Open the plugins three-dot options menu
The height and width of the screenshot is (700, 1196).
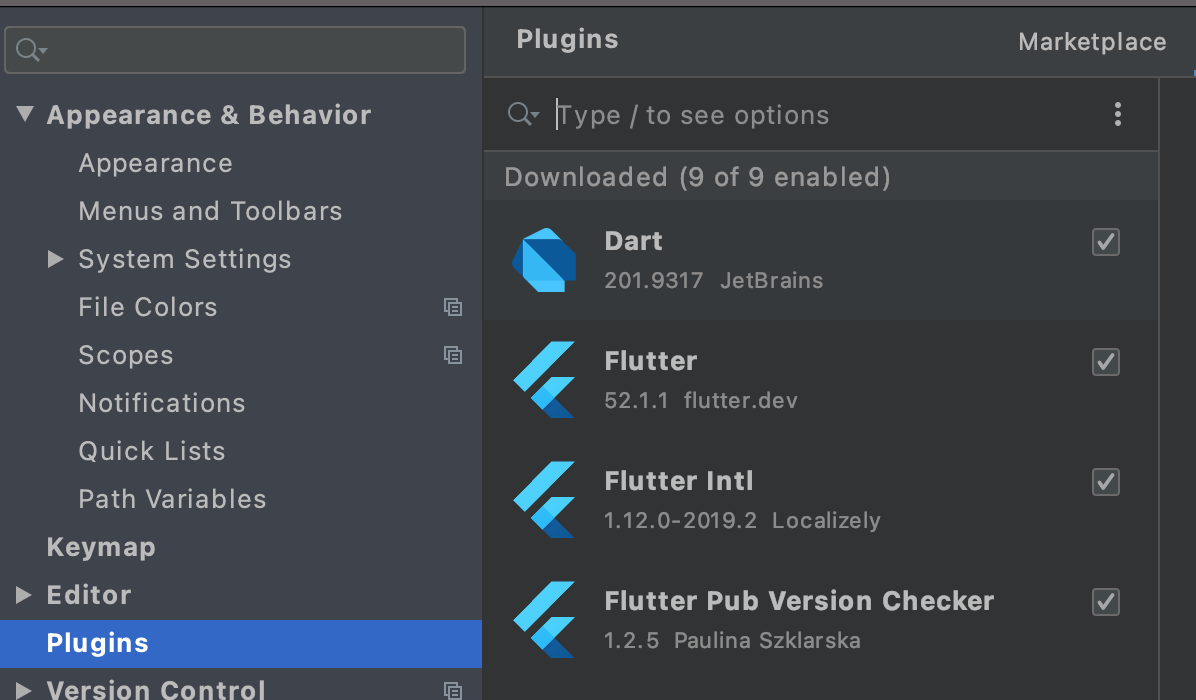tap(1118, 115)
